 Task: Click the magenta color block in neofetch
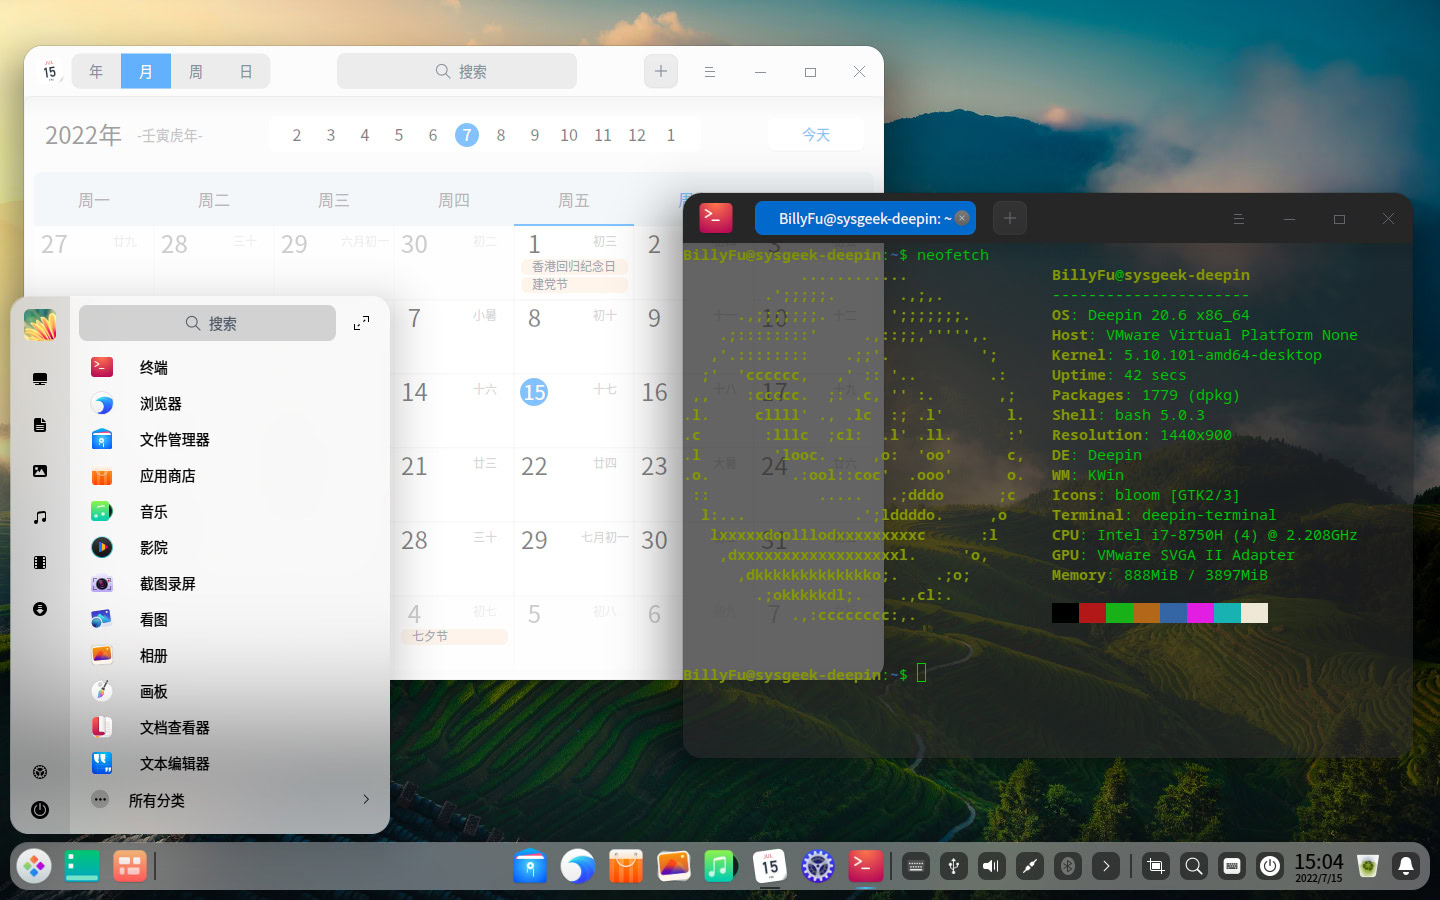coord(1200,613)
